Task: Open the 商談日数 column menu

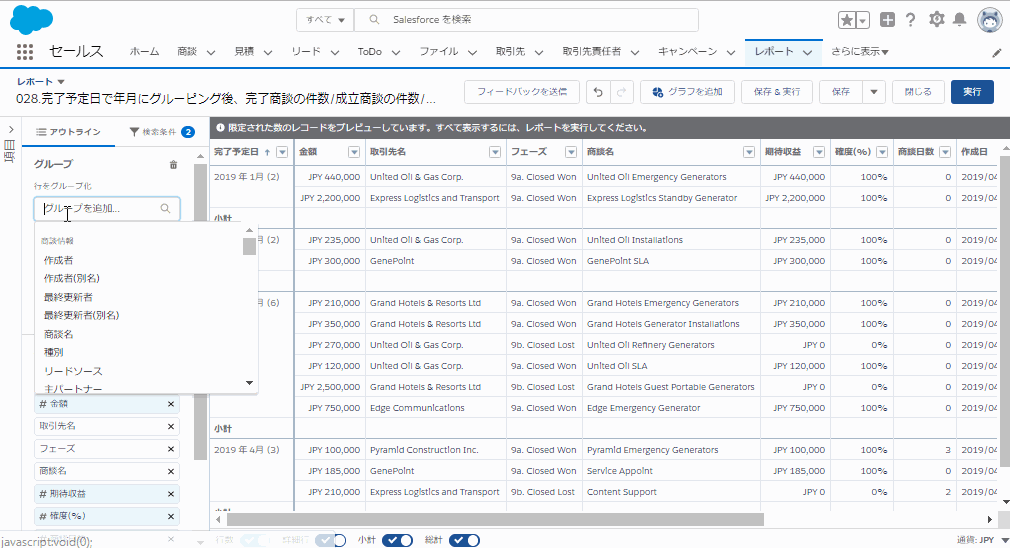Action: (x=945, y=152)
